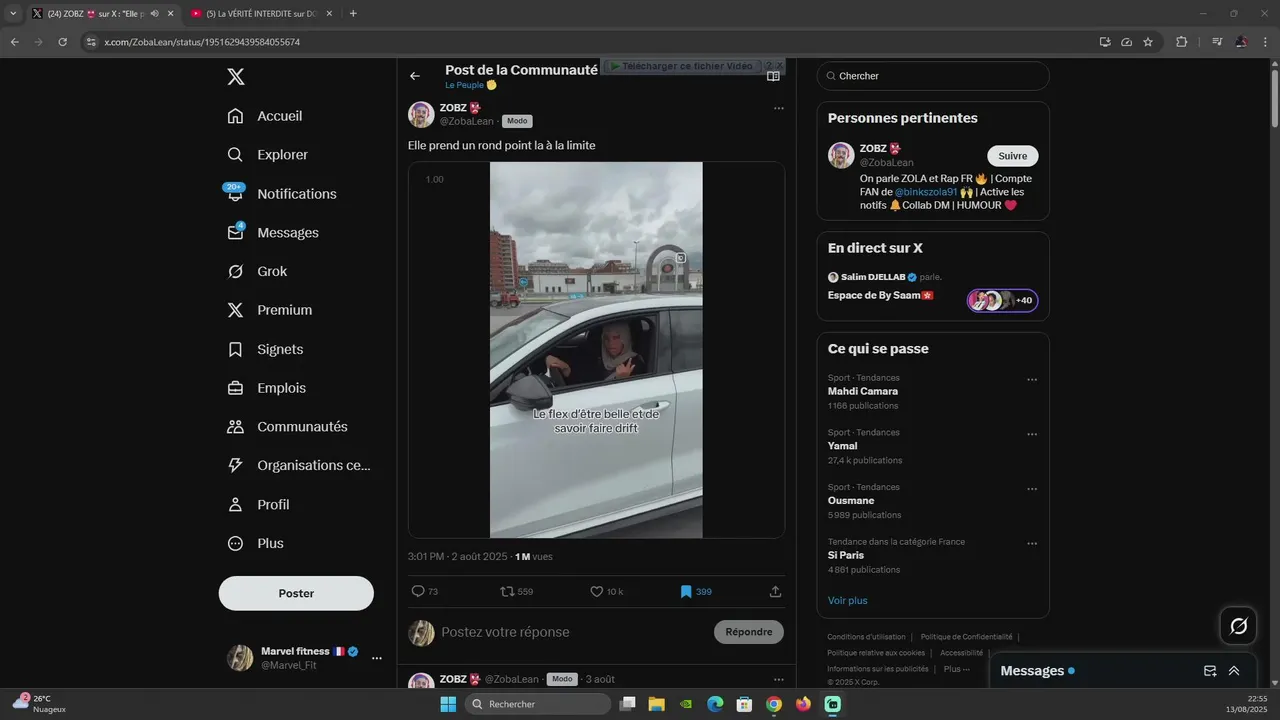
Task: Open the +40 listeners avatar group
Action: pos(1003,300)
